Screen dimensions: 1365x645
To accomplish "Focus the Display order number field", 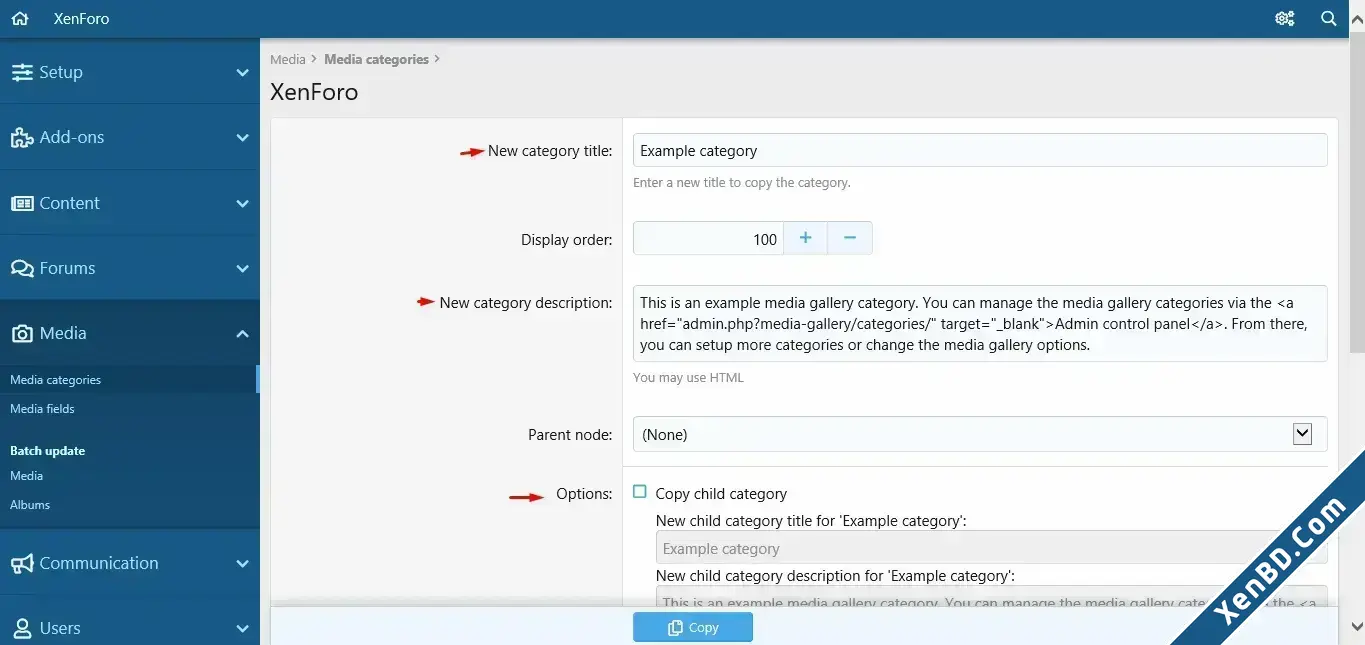I will 708,238.
